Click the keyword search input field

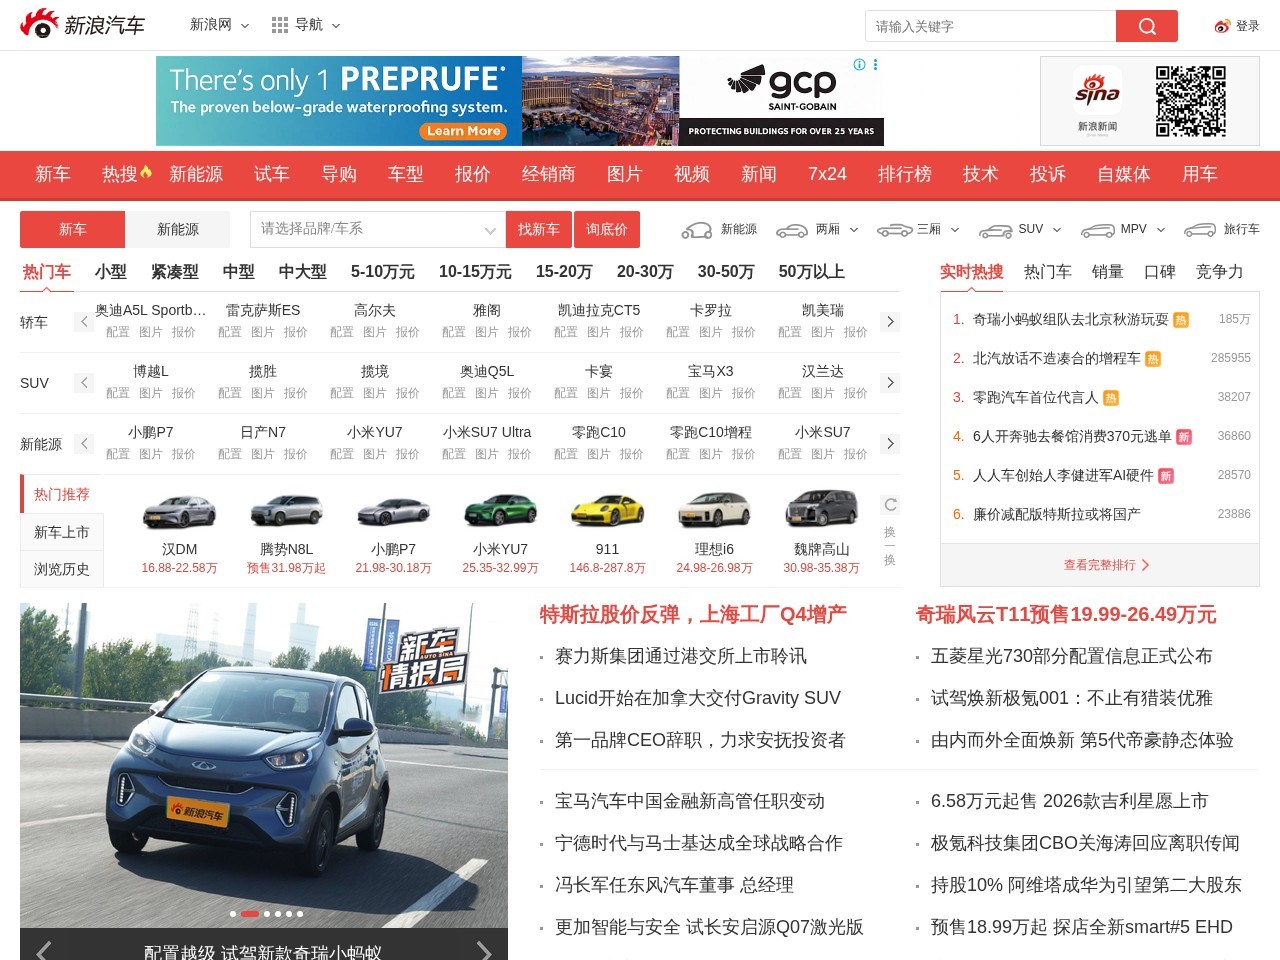coord(990,26)
